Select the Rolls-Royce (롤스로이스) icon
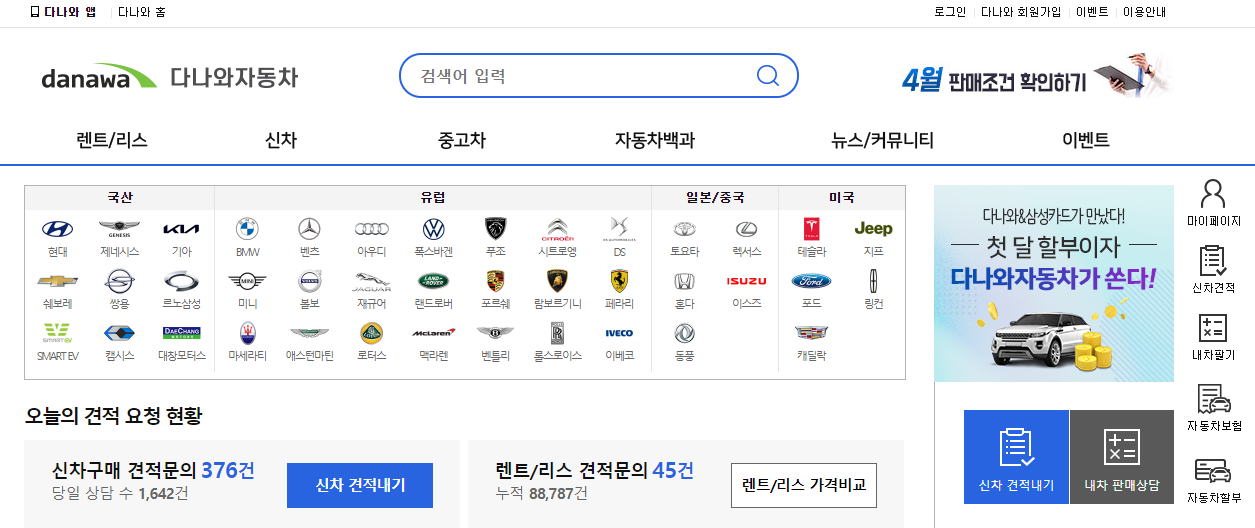The height and width of the screenshot is (528, 1255). pyautogui.click(x=558, y=333)
